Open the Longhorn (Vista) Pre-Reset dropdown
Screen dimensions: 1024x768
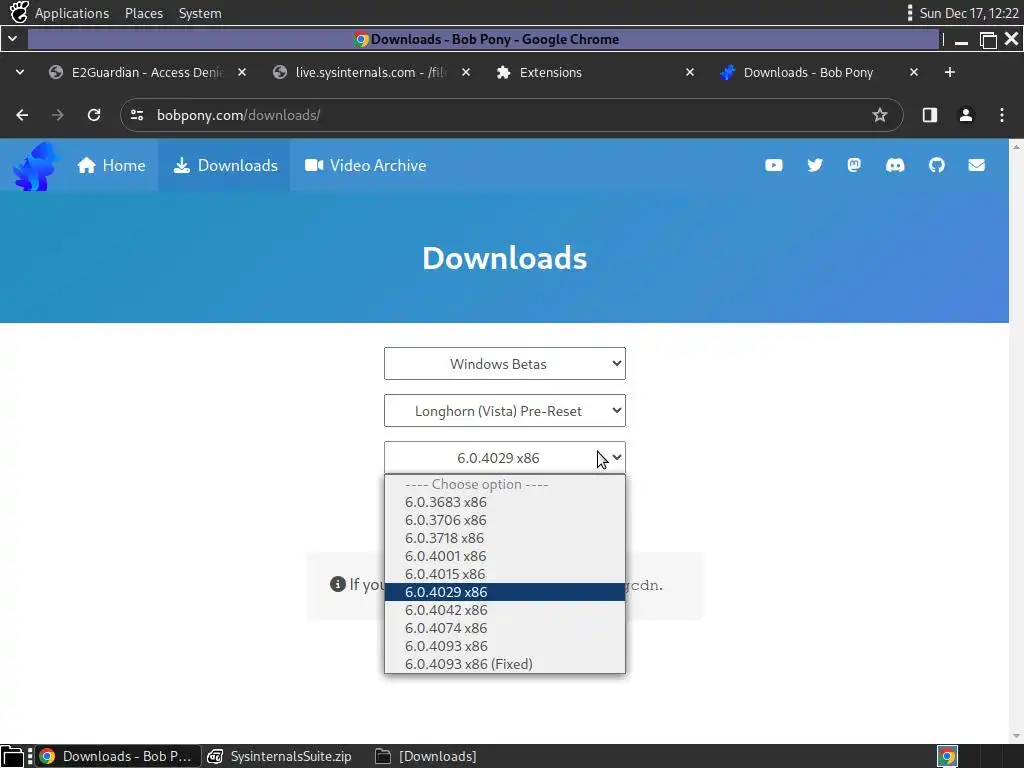click(504, 411)
